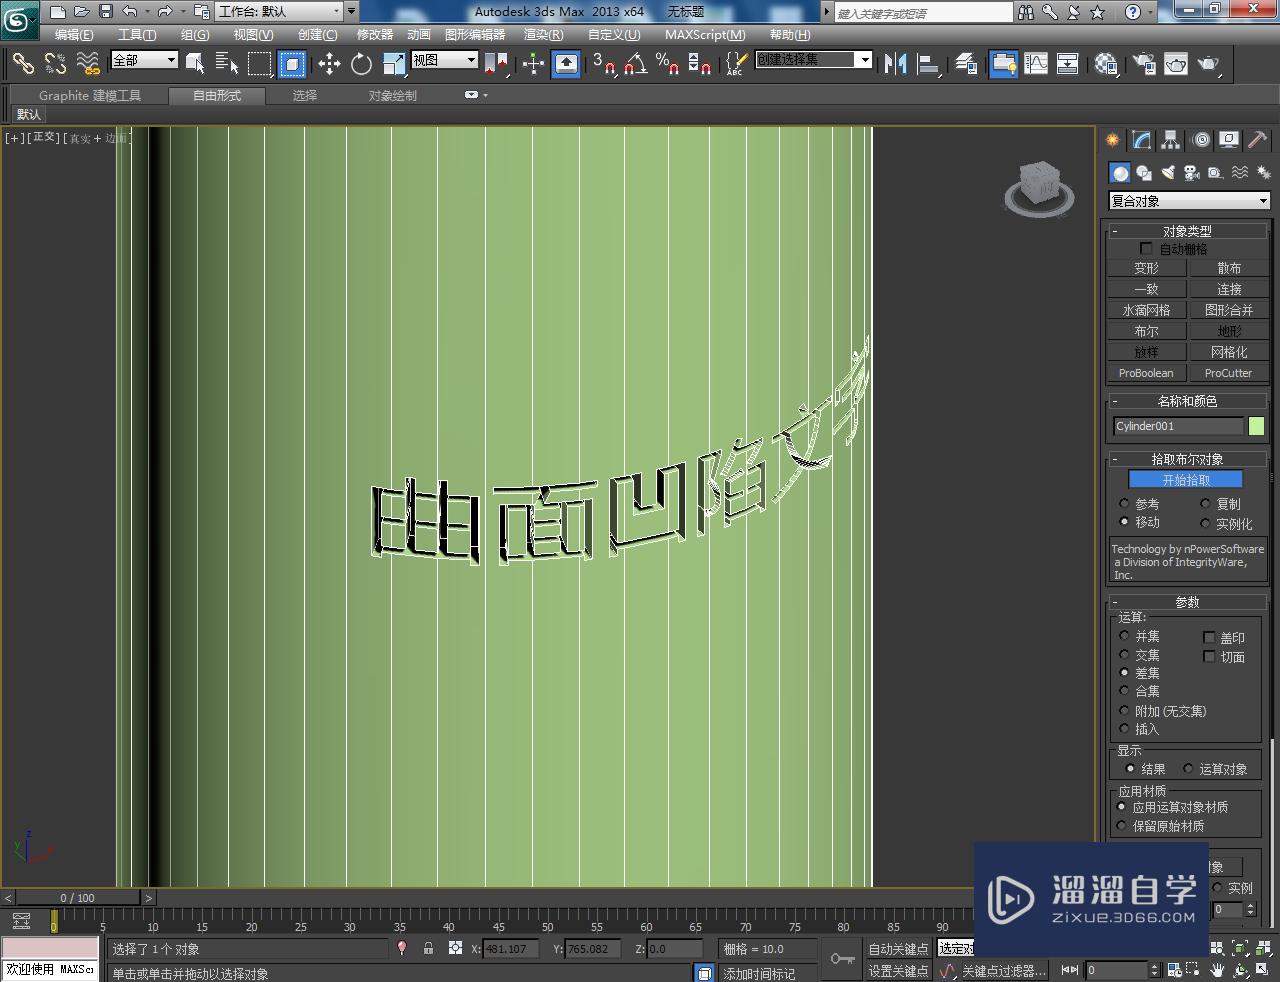Screen dimensions: 1280x982
Task: Collapse the 拾取布尔对象 rollout
Action: [x=1188, y=459]
